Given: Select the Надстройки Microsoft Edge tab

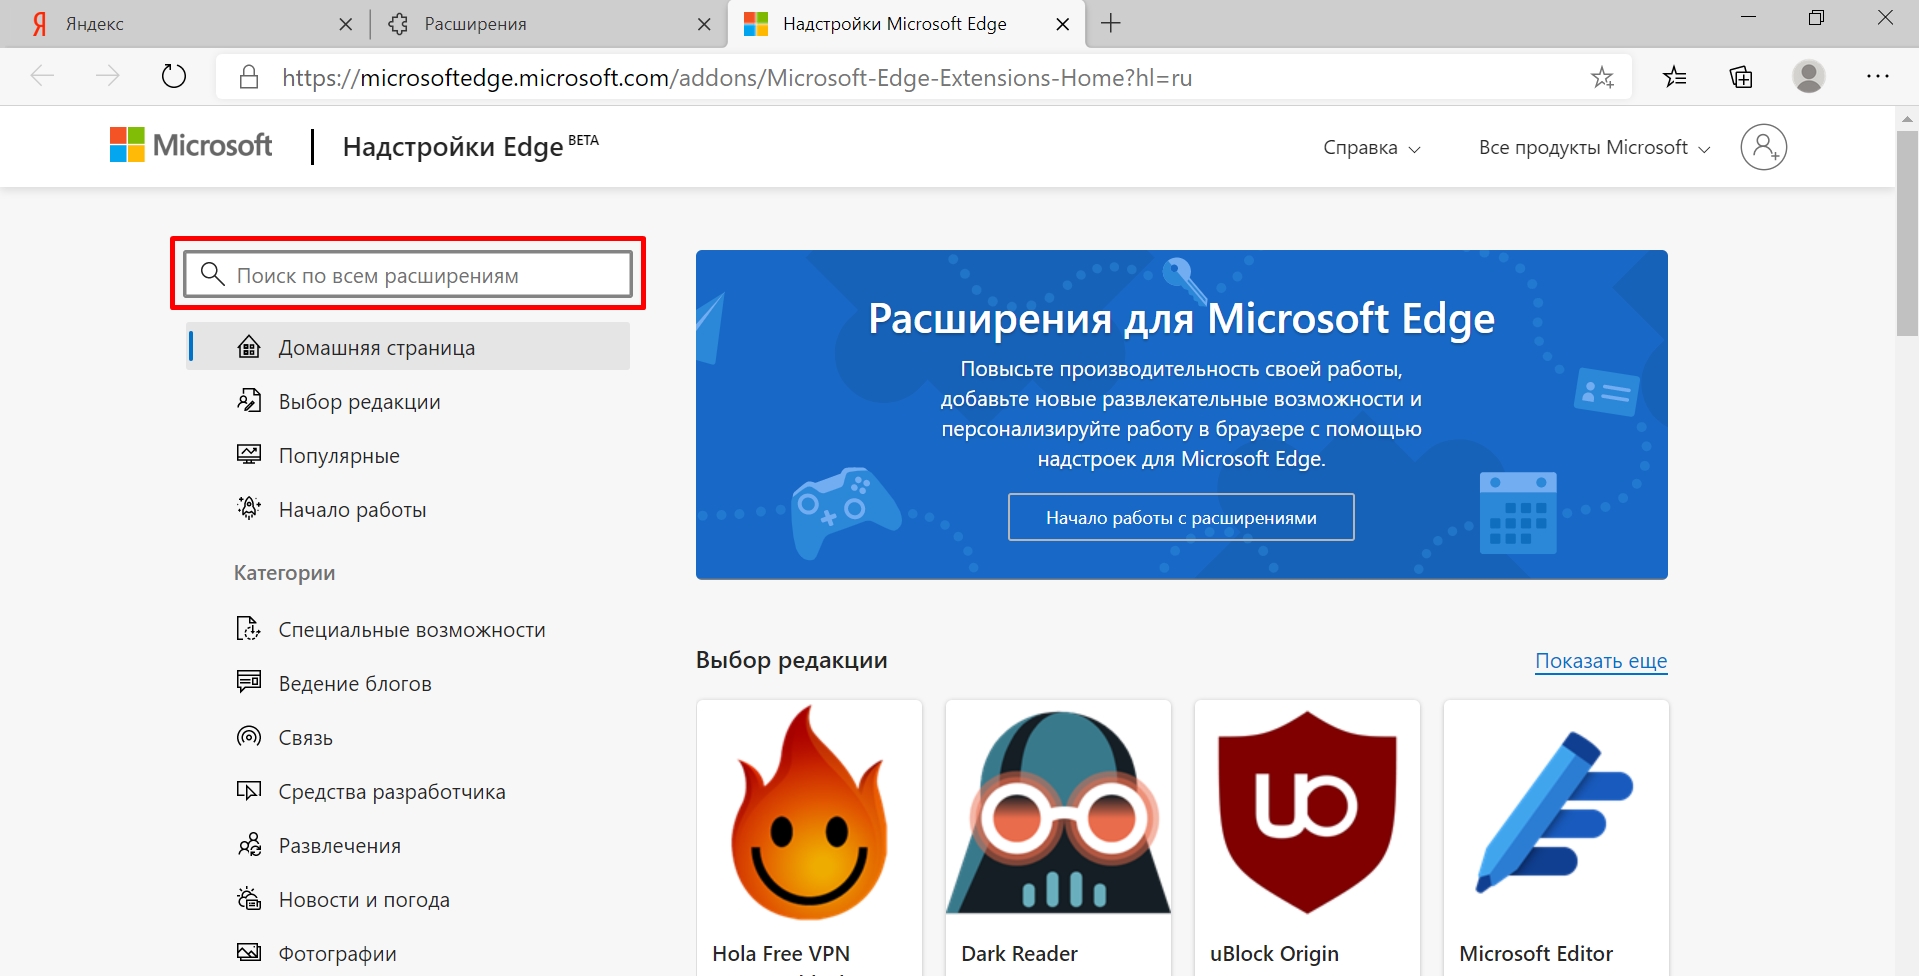Looking at the screenshot, I should point(905,24).
